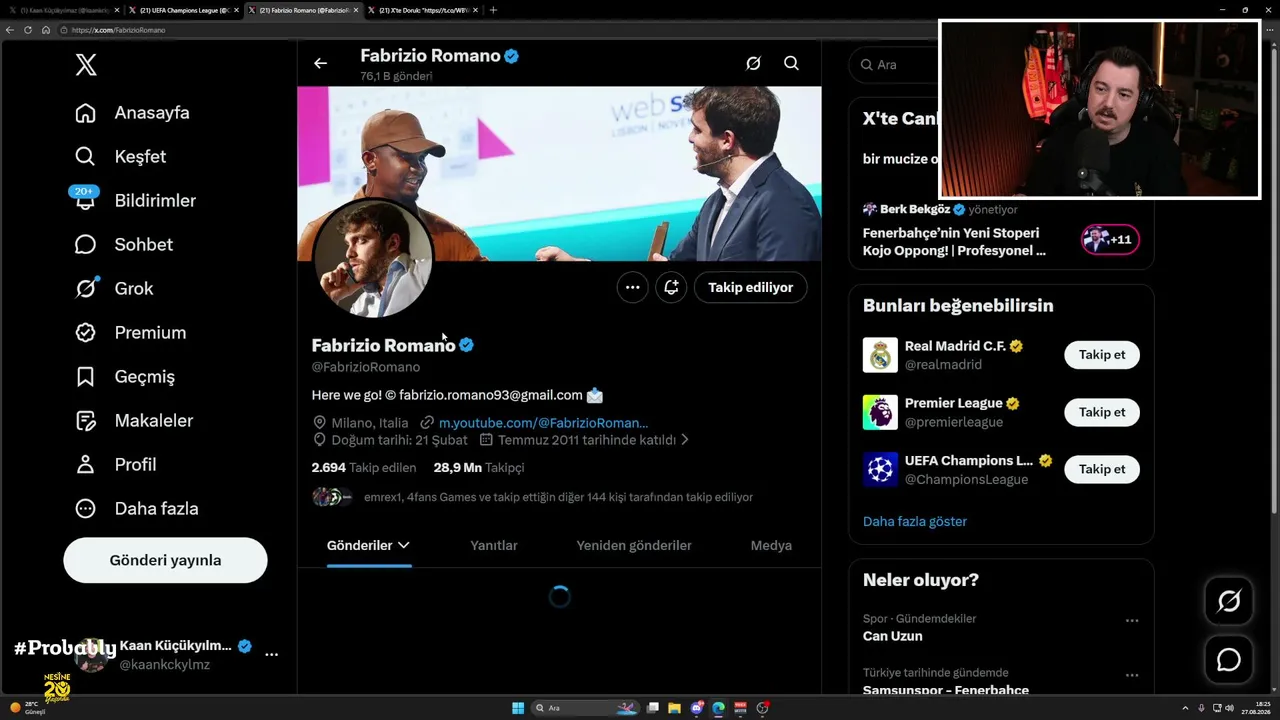Click the search icon in profile header
This screenshot has width=1280, height=720.
791,63
